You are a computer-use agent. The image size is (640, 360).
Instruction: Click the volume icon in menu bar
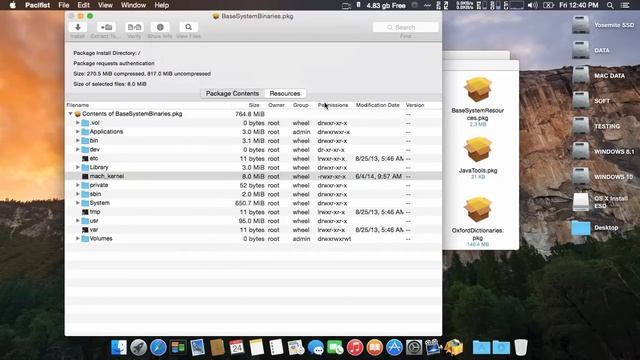(x=532, y=5)
